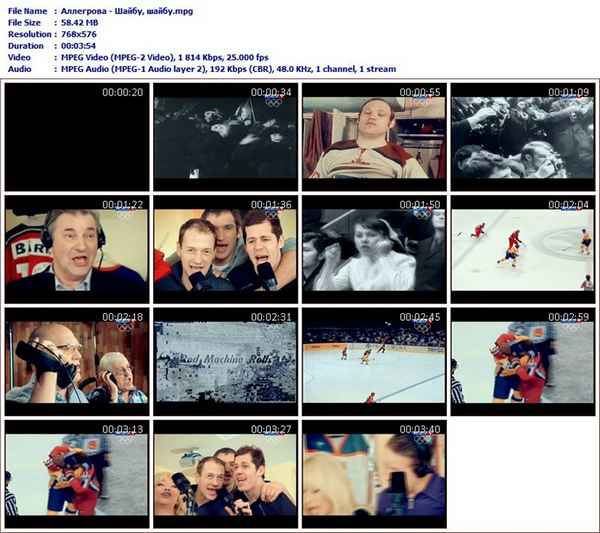Screen dimensions: 600x533
Task: Click the MPEG Audio info line
Action: [x=228, y=69]
